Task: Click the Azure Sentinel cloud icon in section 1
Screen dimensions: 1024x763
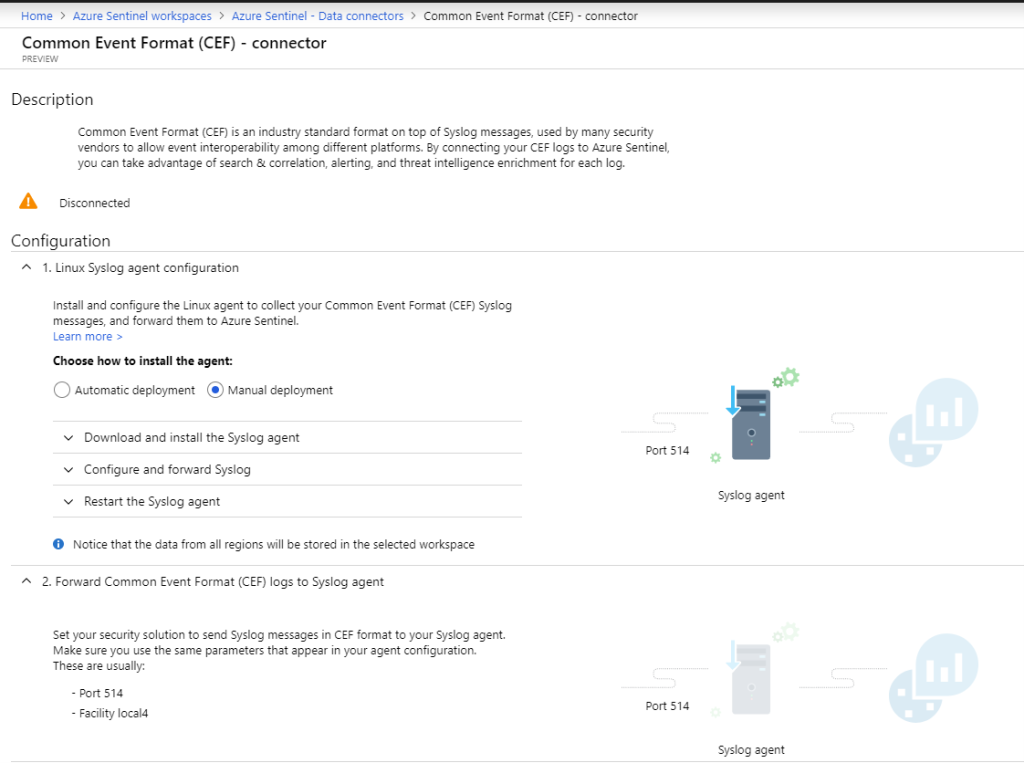Action: (x=934, y=423)
